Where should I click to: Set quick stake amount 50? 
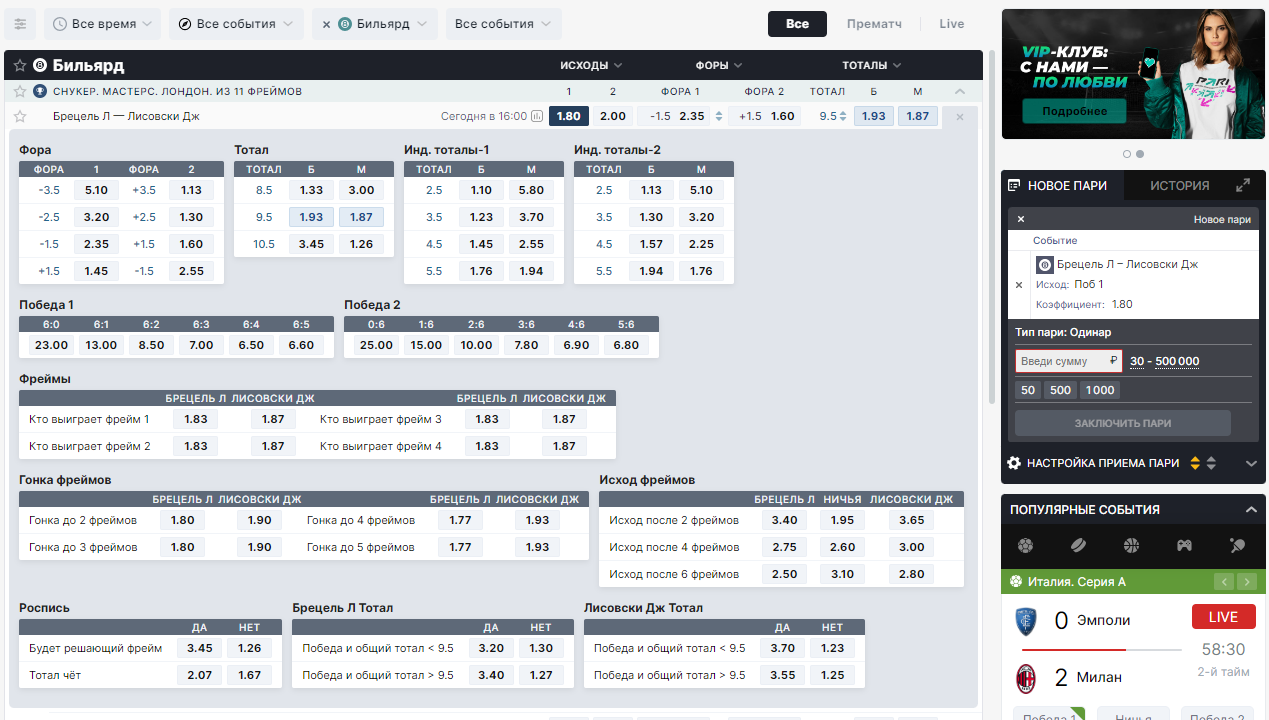pos(1028,391)
